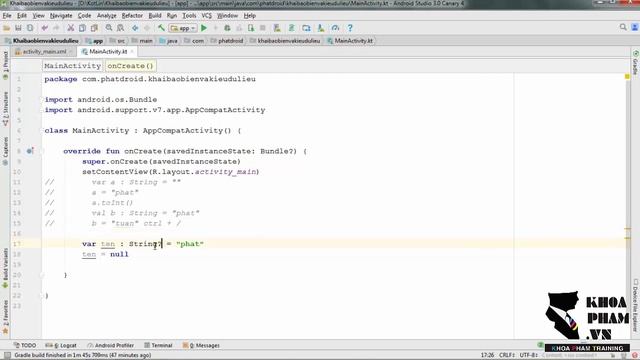
Task: Close the MainActivity.kt editor tab
Action: point(132,52)
